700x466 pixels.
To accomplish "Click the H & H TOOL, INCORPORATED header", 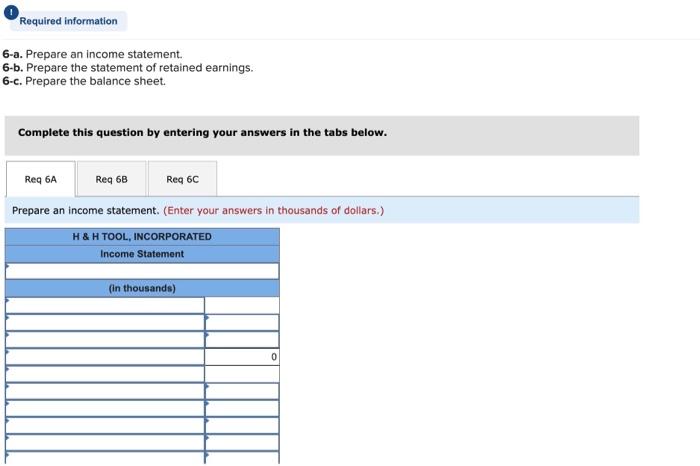I will (142, 237).
